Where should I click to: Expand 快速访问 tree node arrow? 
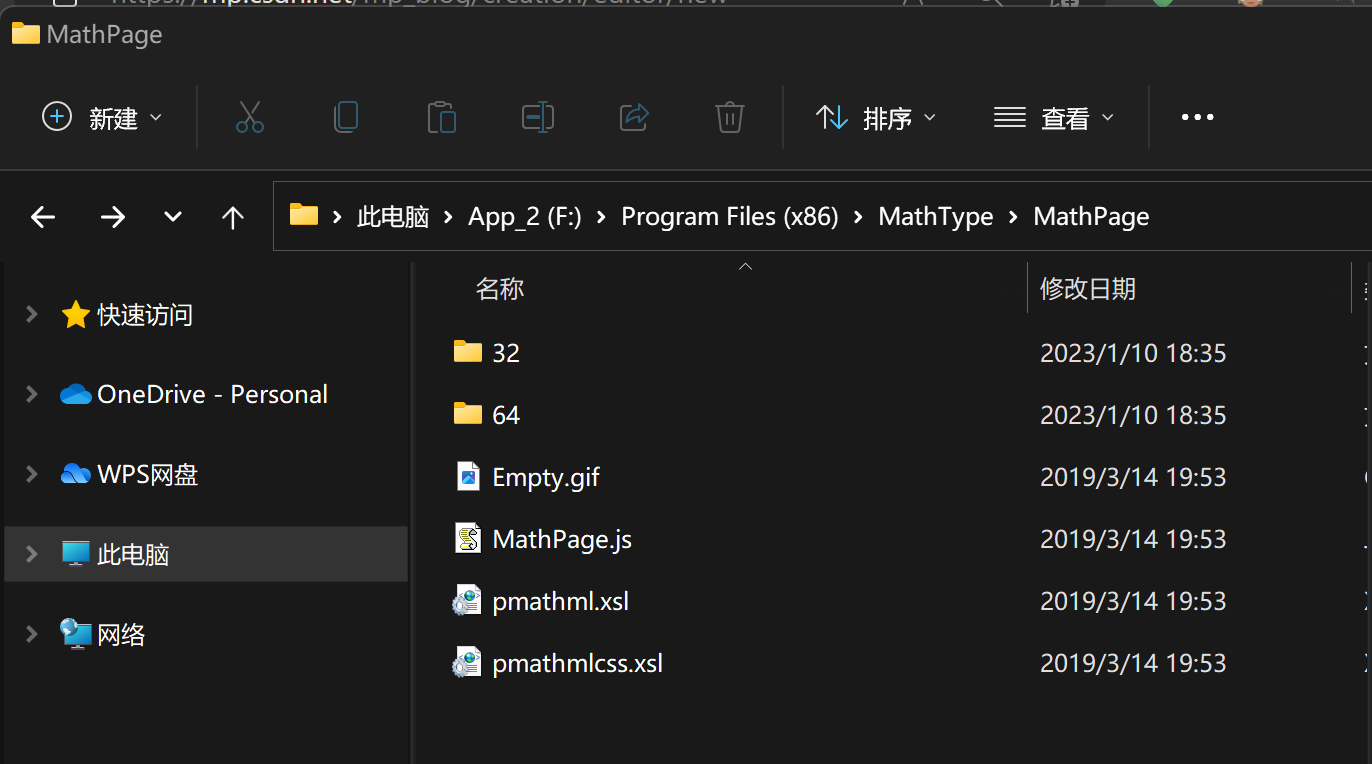32,314
